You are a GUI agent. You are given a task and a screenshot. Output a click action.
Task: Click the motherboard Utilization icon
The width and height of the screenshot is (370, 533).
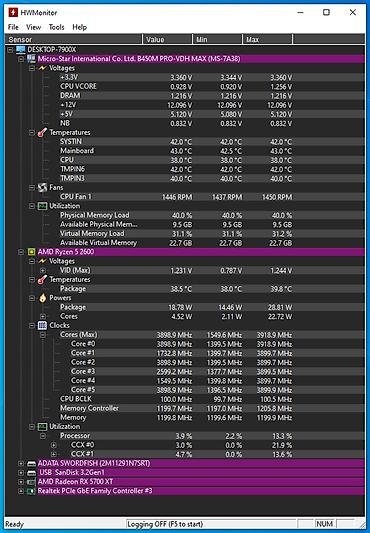pyautogui.click(x=42, y=206)
